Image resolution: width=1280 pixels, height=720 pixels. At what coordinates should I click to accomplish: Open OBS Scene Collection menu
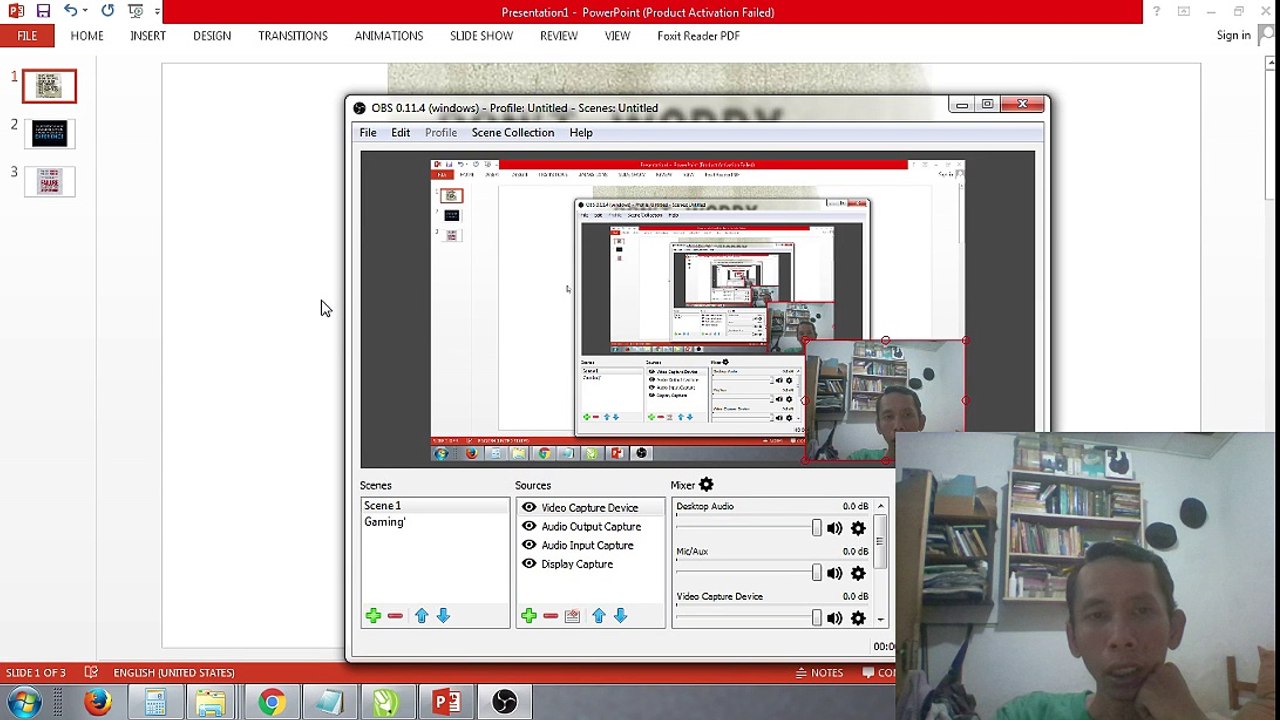[x=513, y=132]
